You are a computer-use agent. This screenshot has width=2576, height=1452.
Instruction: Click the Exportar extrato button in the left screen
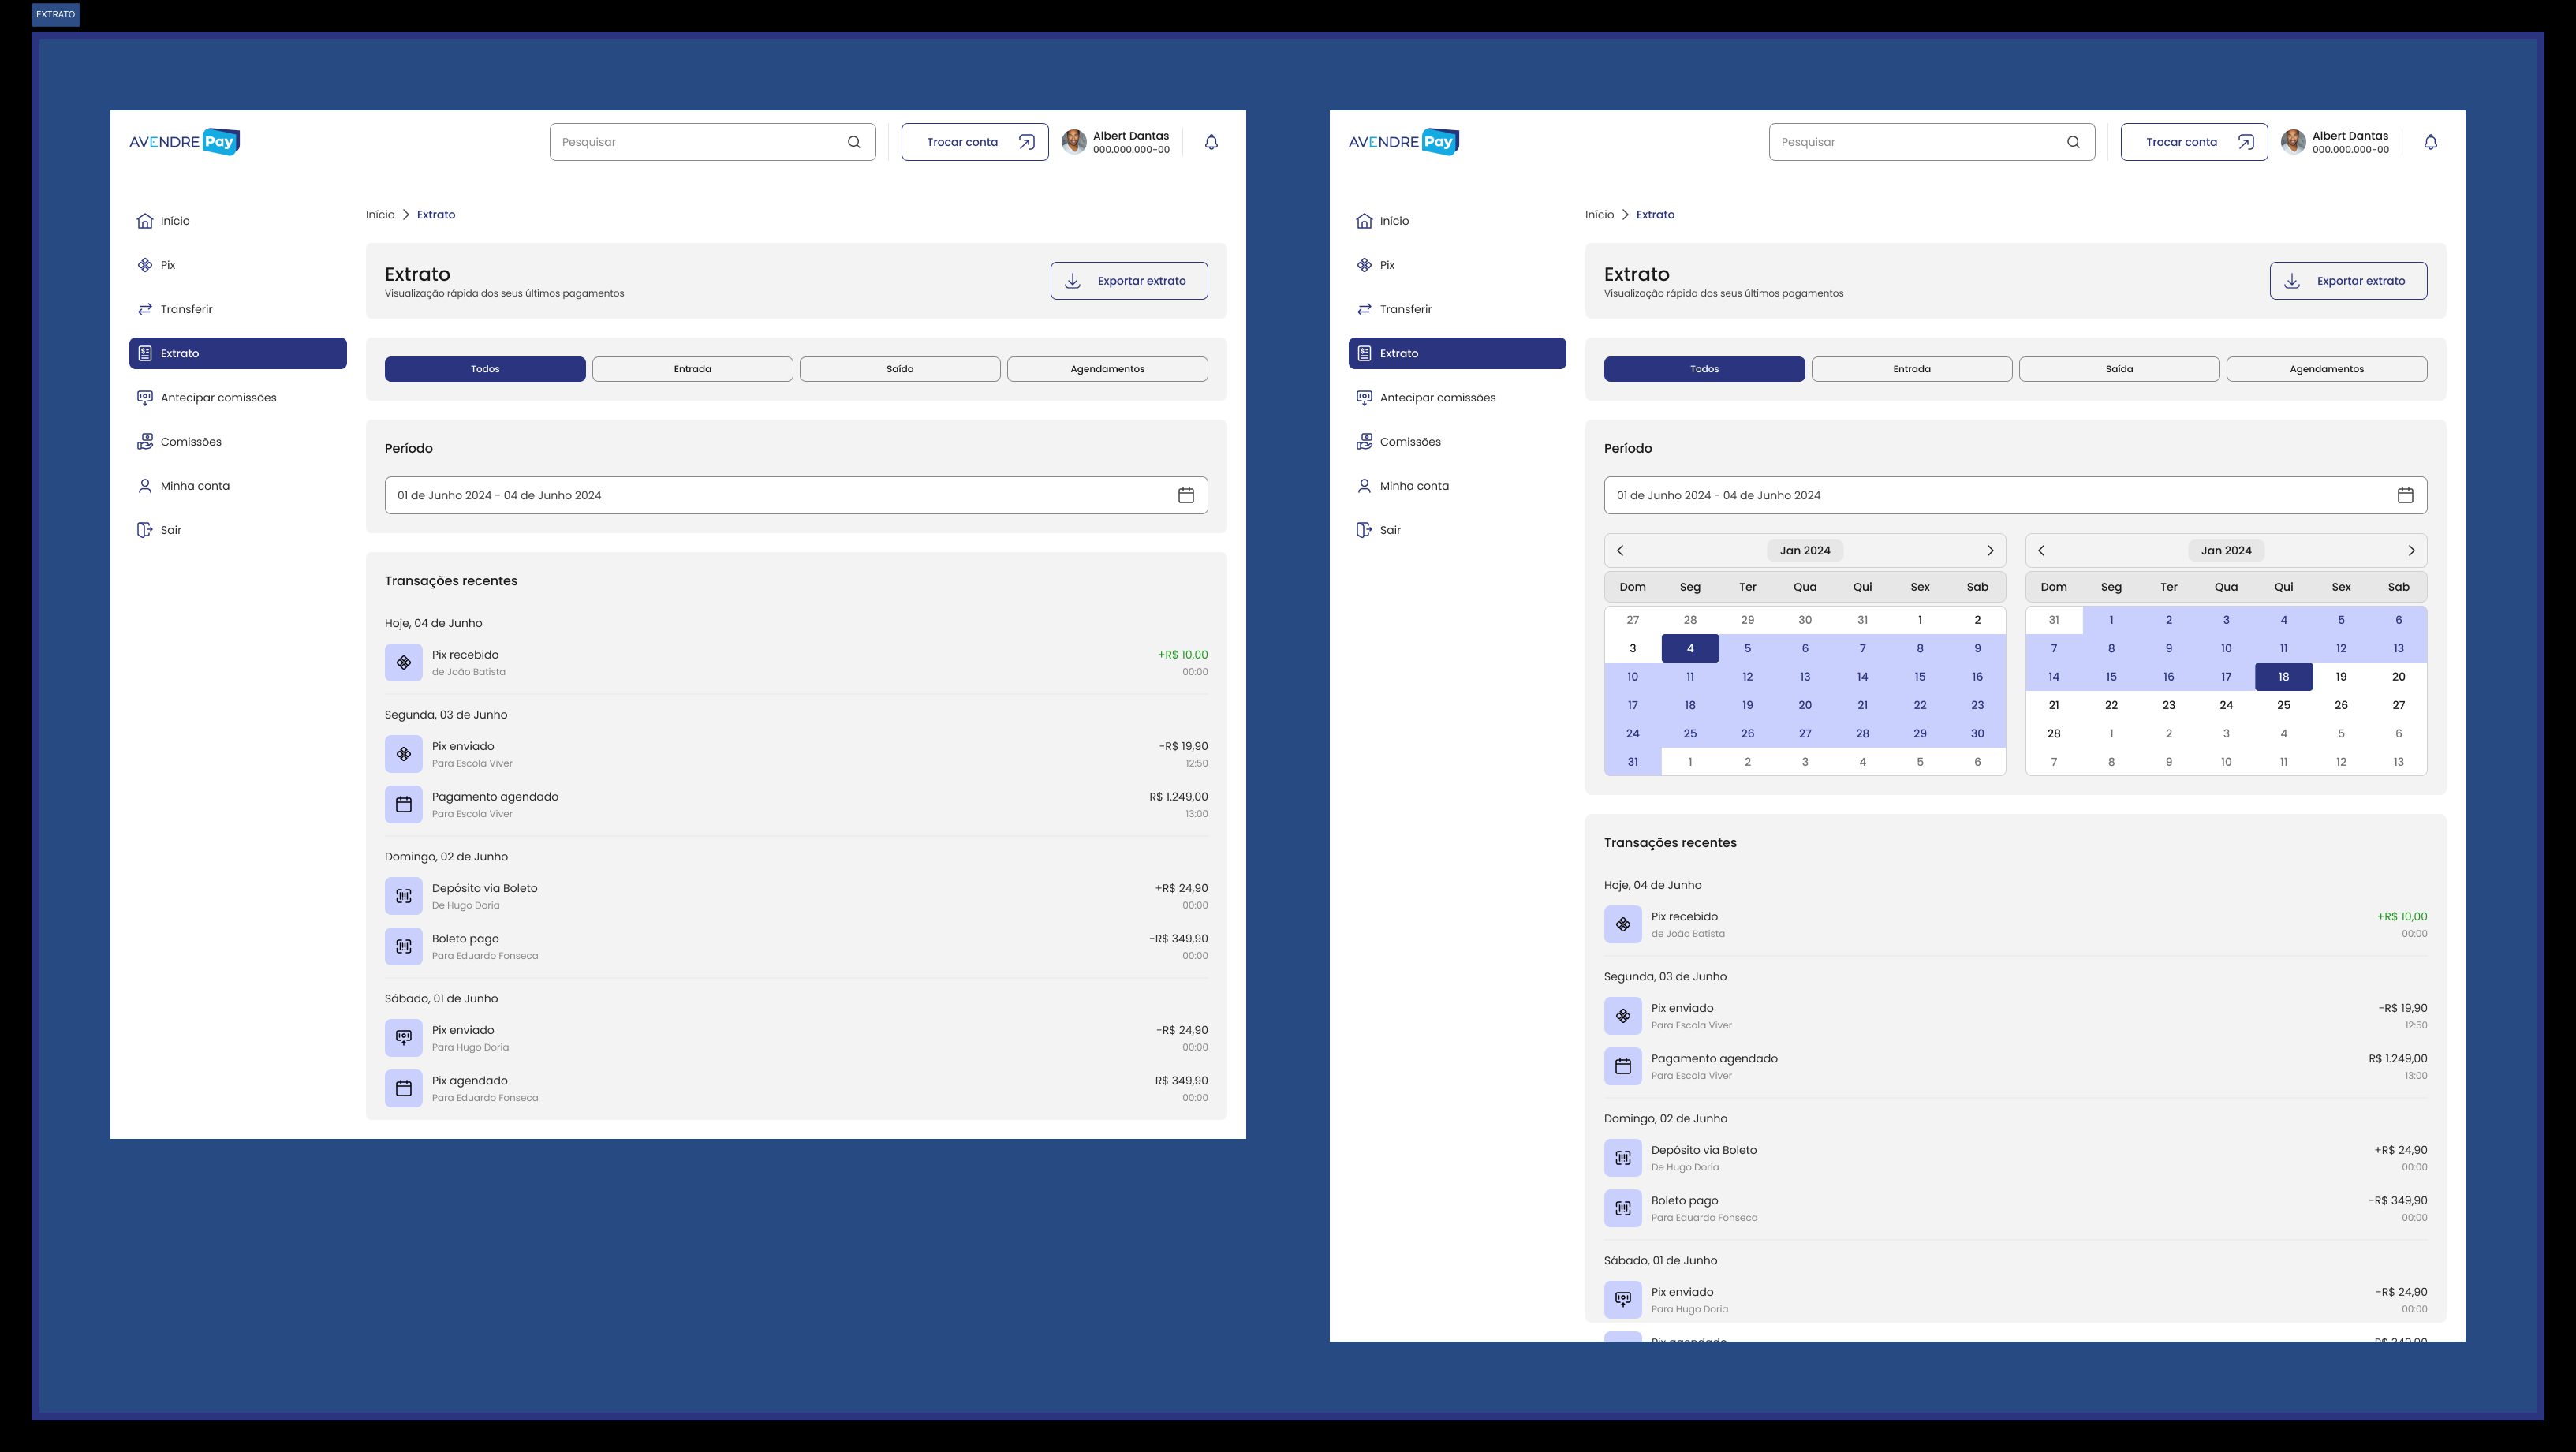pyautogui.click(x=1129, y=281)
